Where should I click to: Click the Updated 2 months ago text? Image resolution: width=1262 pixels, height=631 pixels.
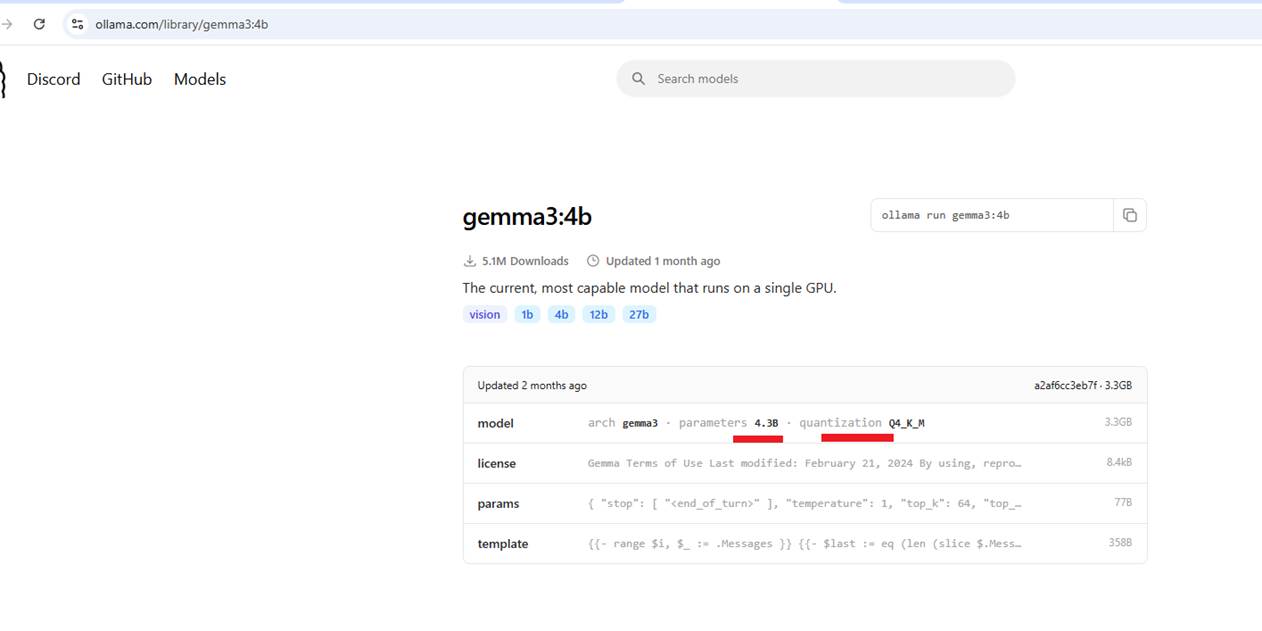(532, 385)
